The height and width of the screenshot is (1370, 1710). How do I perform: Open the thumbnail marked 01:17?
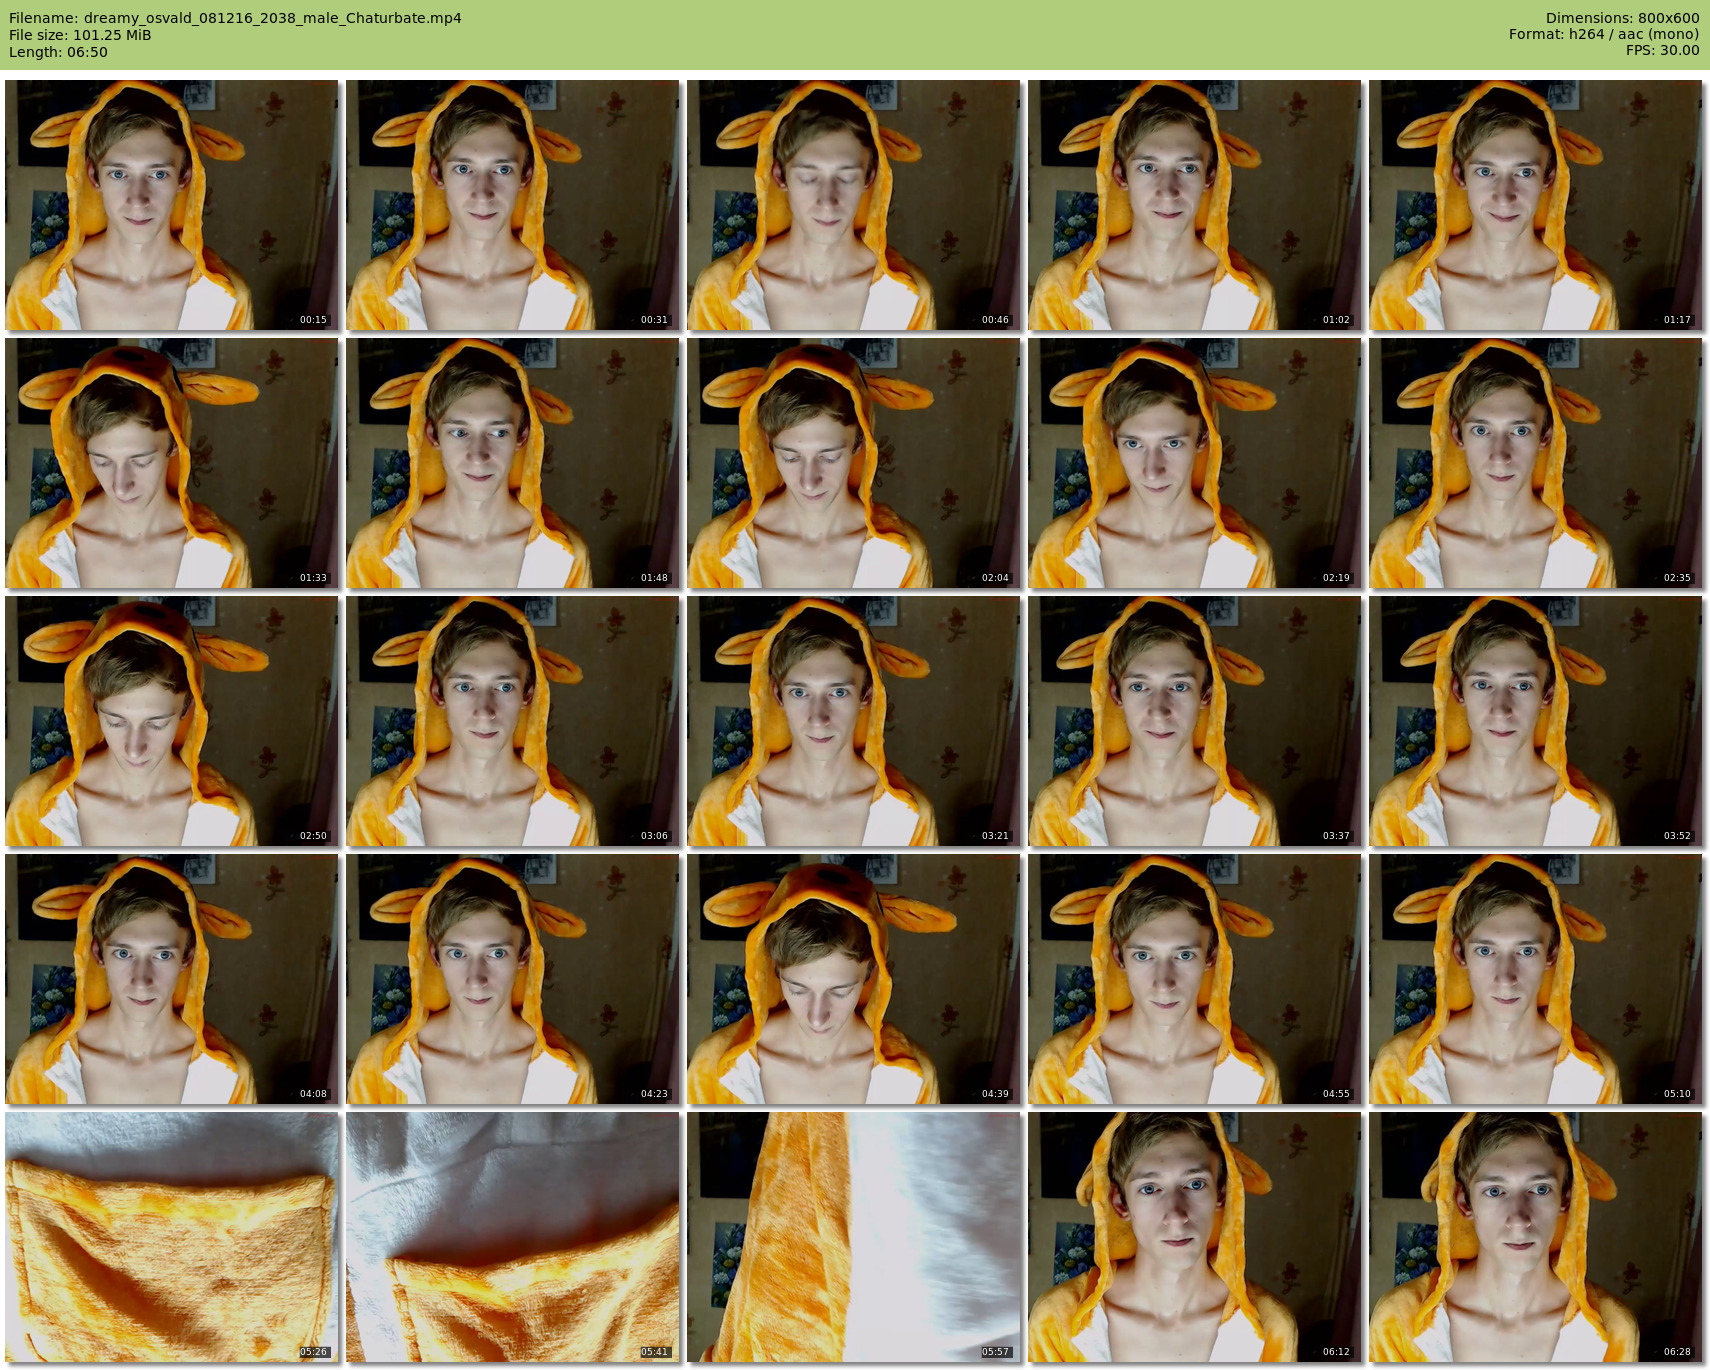[1535, 205]
